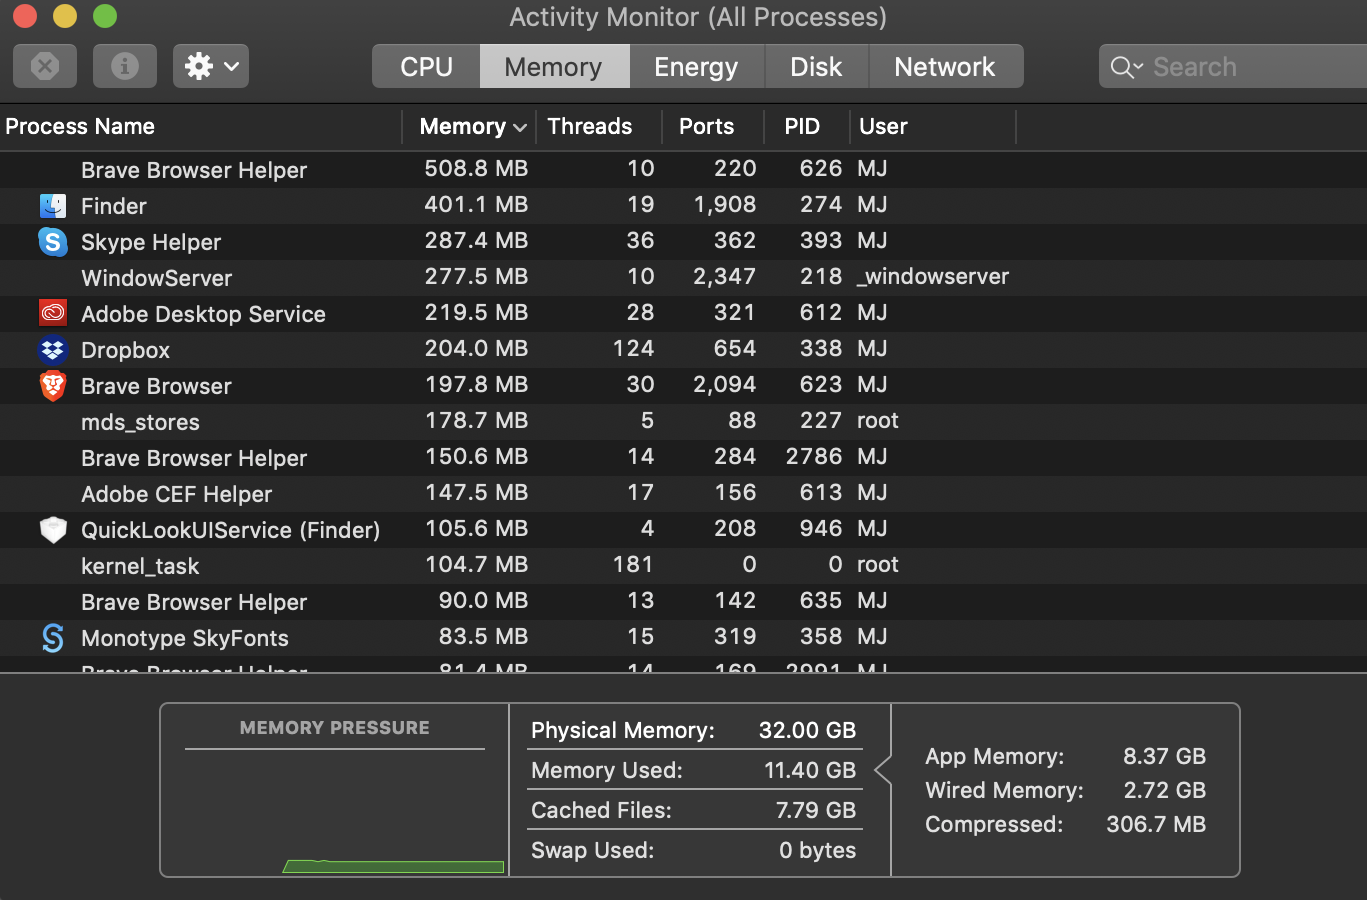
Task: Click the Adobe Desktop Service icon
Action: pos(53,313)
